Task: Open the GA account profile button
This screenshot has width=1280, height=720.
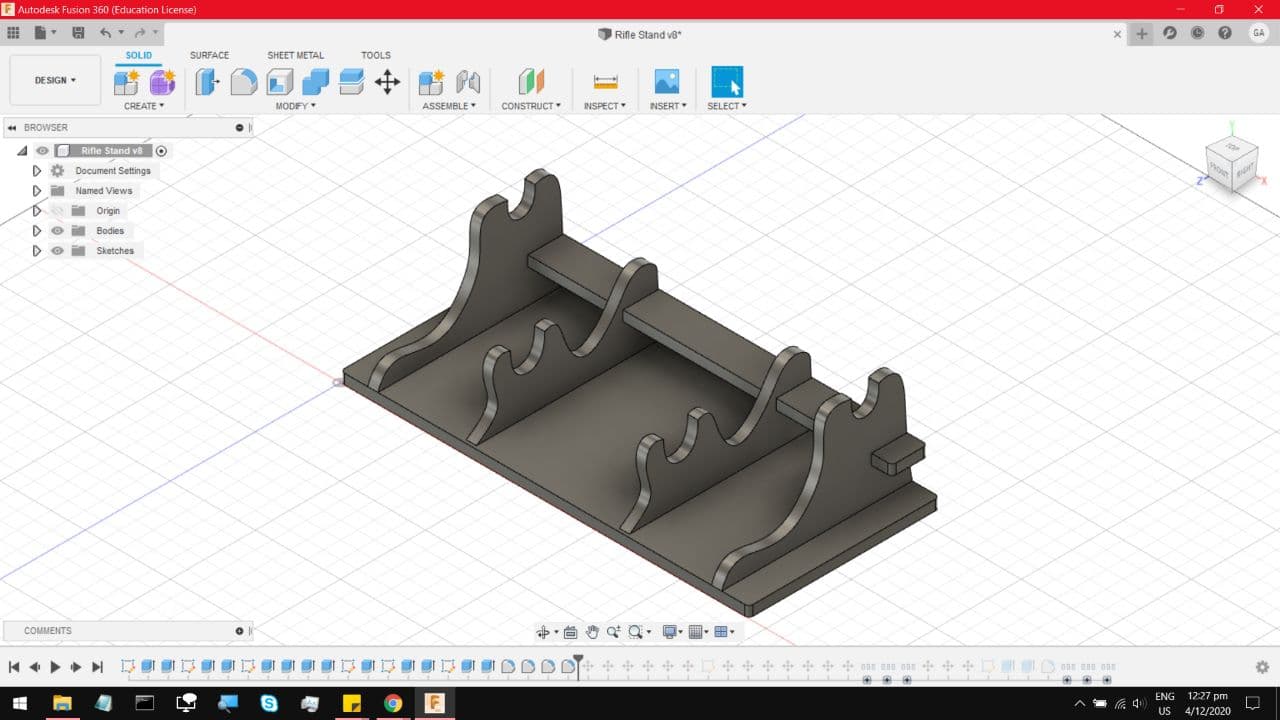Action: pyautogui.click(x=1258, y=33)
